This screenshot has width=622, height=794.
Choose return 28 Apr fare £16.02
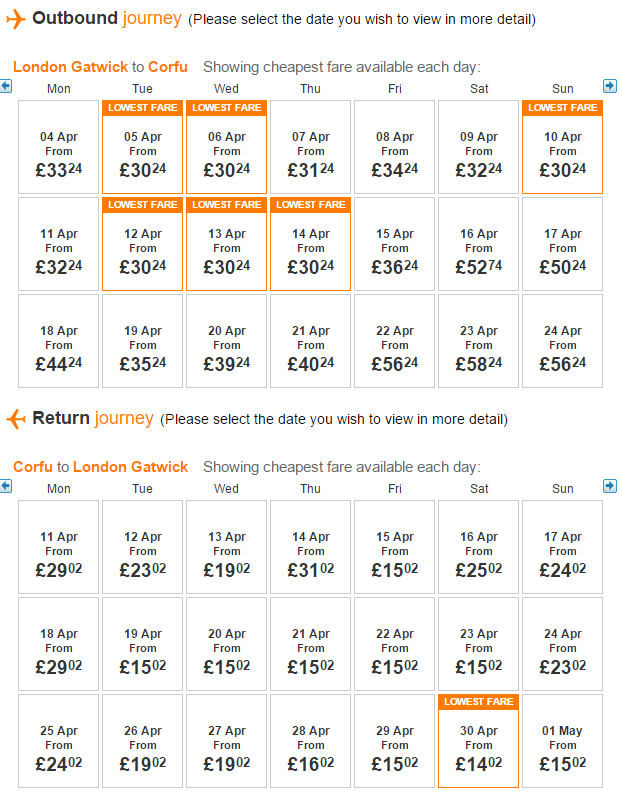point(310,741)
